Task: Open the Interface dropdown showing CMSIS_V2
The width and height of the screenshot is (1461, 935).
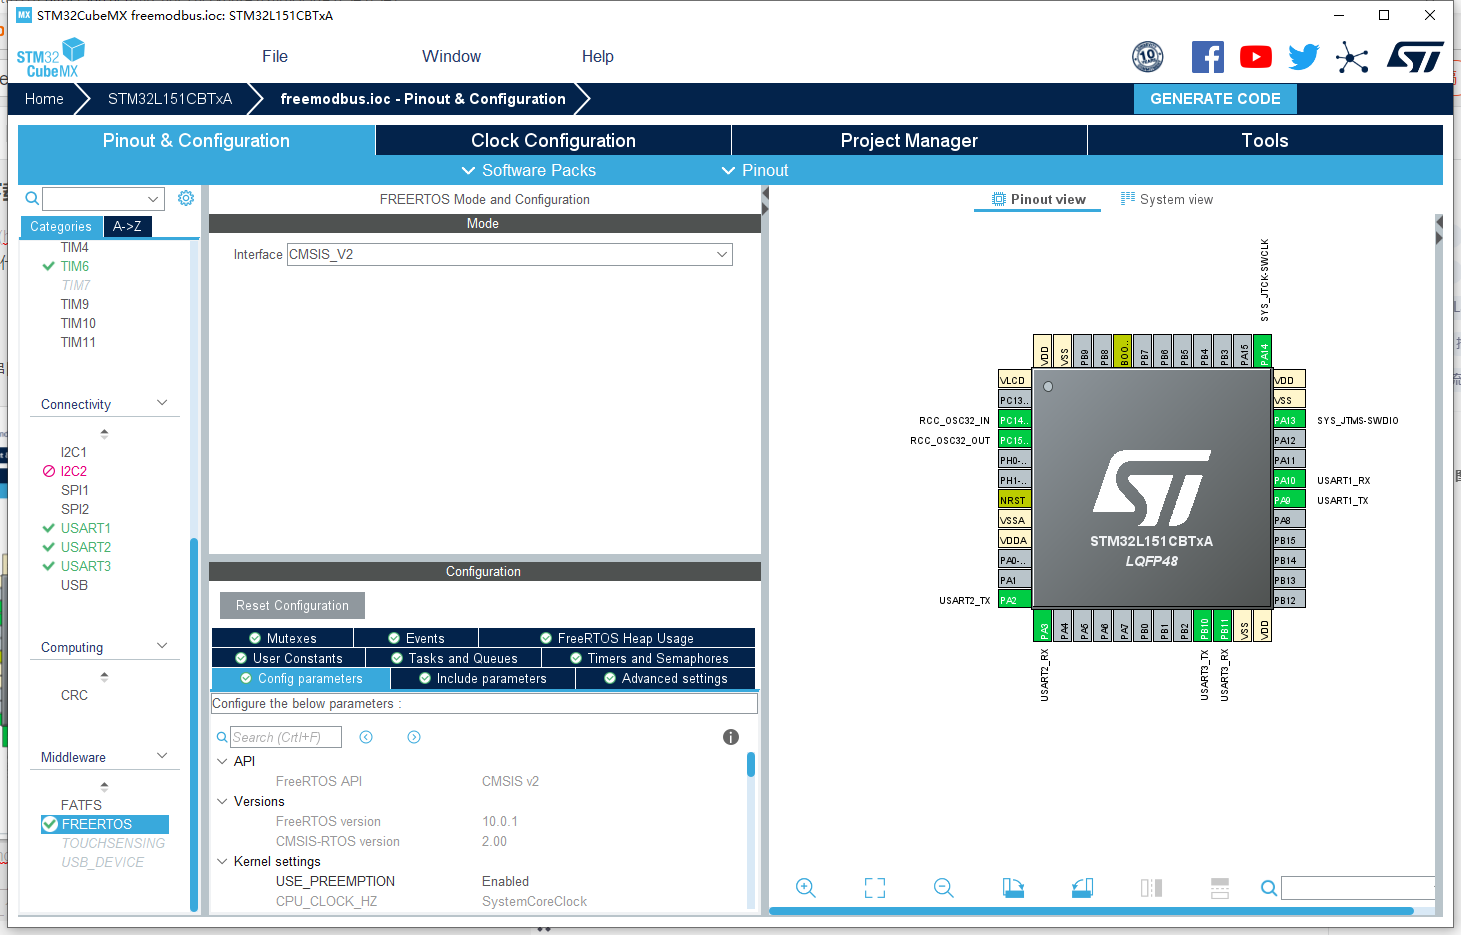Action: click(x=721, y=254)
